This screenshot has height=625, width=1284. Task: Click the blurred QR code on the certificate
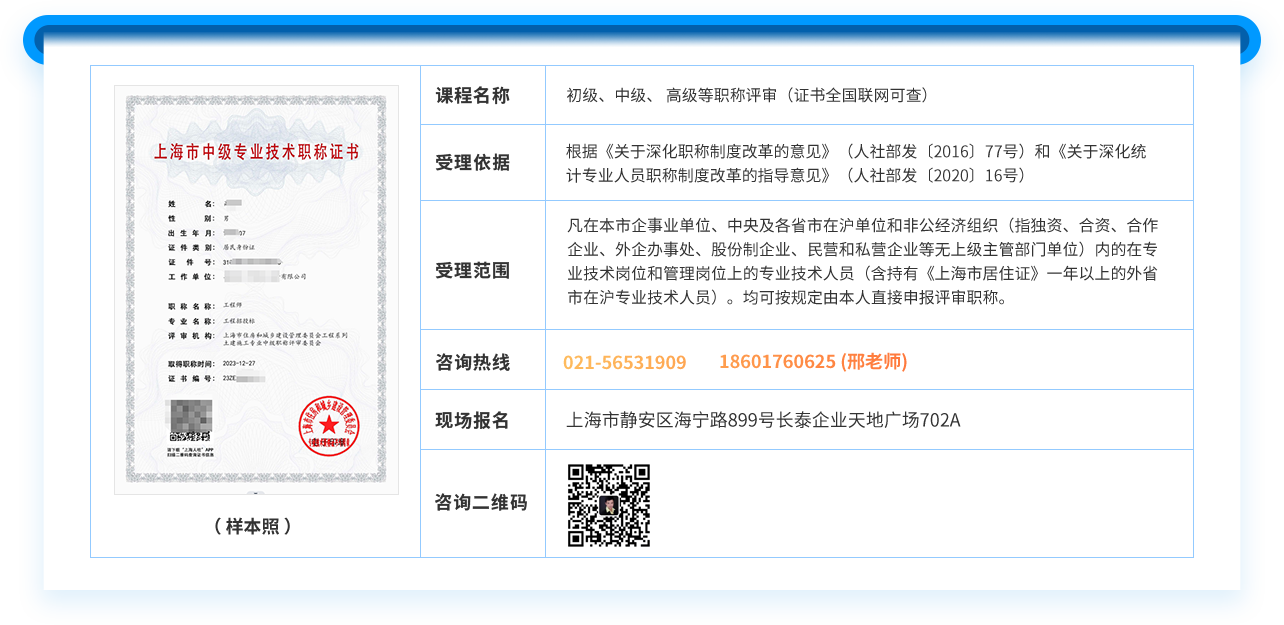click(x=190, y=419)
